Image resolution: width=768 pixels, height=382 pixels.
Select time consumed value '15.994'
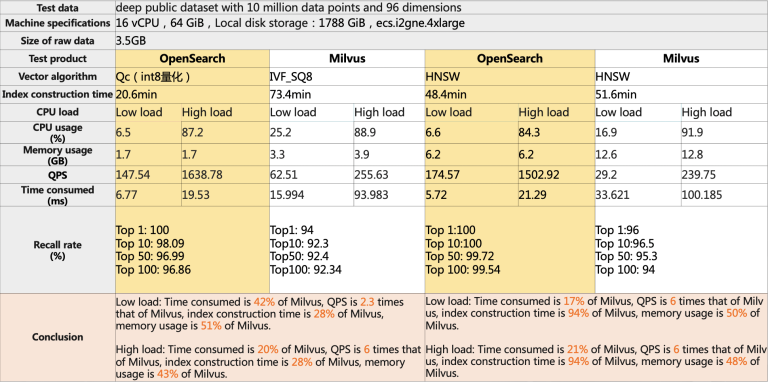(x=287, y=195)
